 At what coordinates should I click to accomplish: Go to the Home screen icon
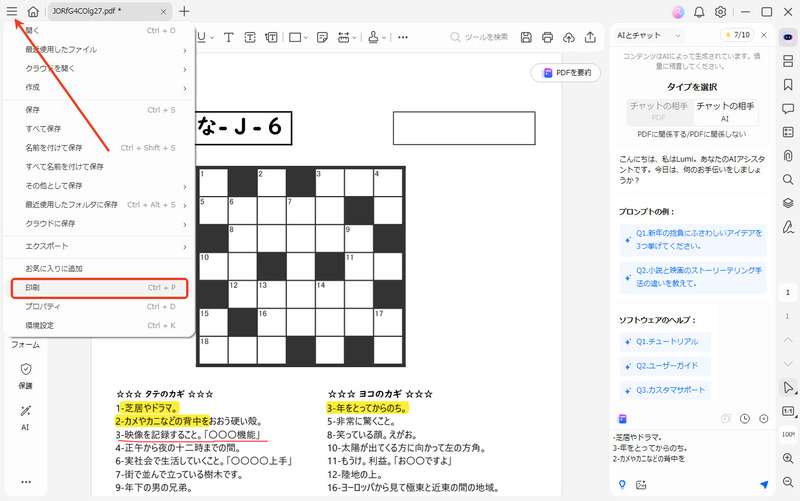[x=33, y=11]
